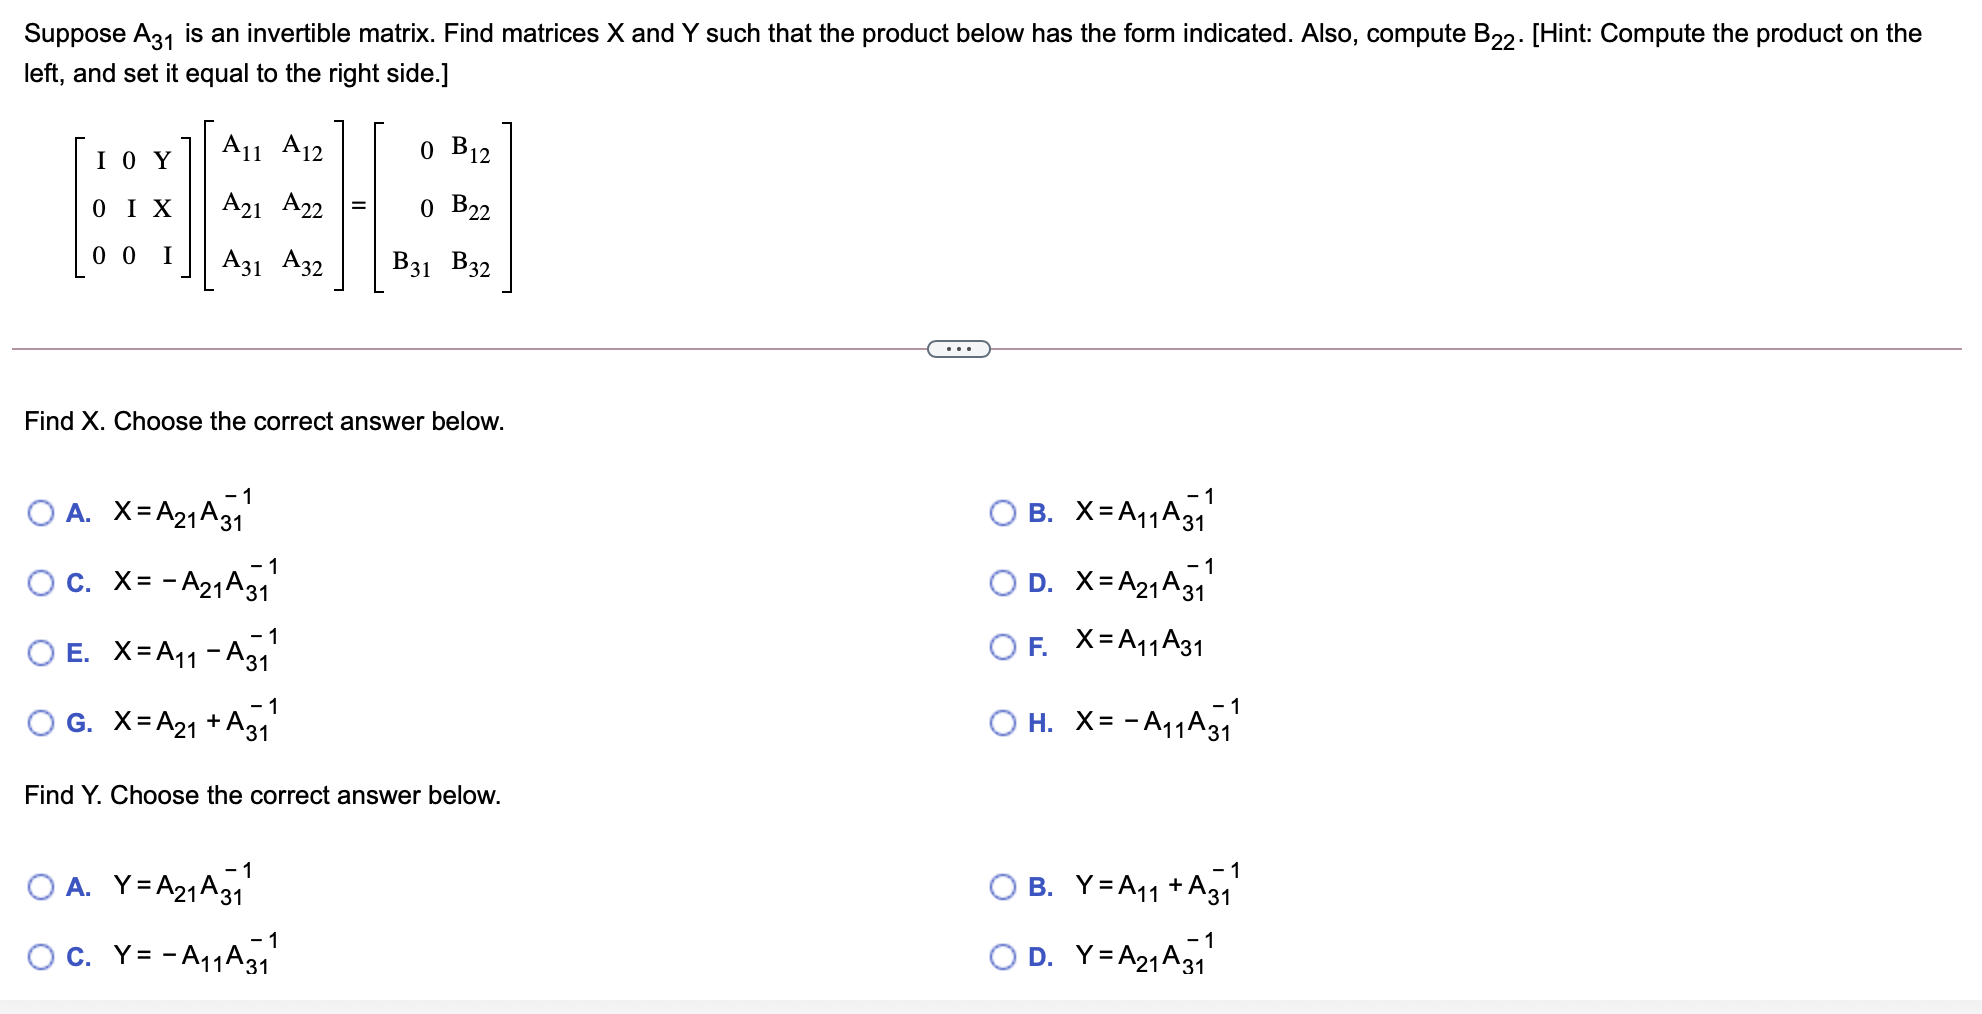This screenshot has width=1982, height=1014.
Task: Click the horizontal divider line
Action: [x=500, y=348]
